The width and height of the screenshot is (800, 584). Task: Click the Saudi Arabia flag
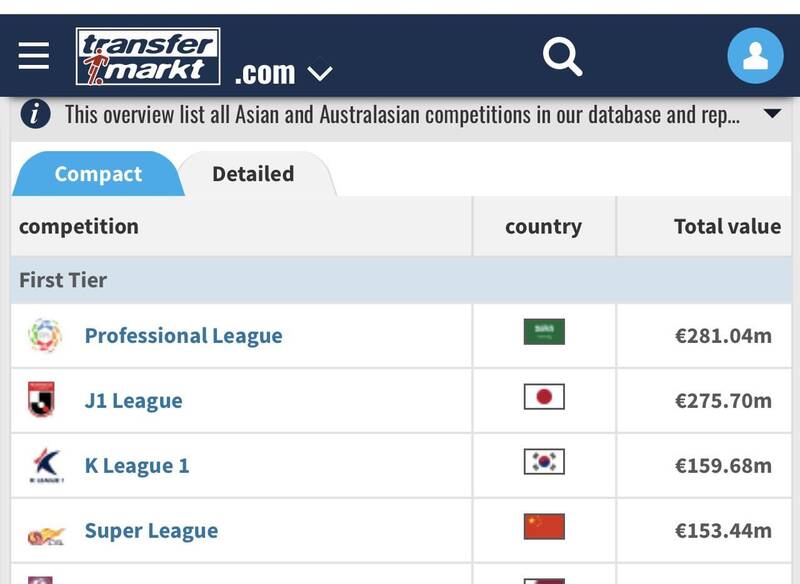[x=544, y=331]
